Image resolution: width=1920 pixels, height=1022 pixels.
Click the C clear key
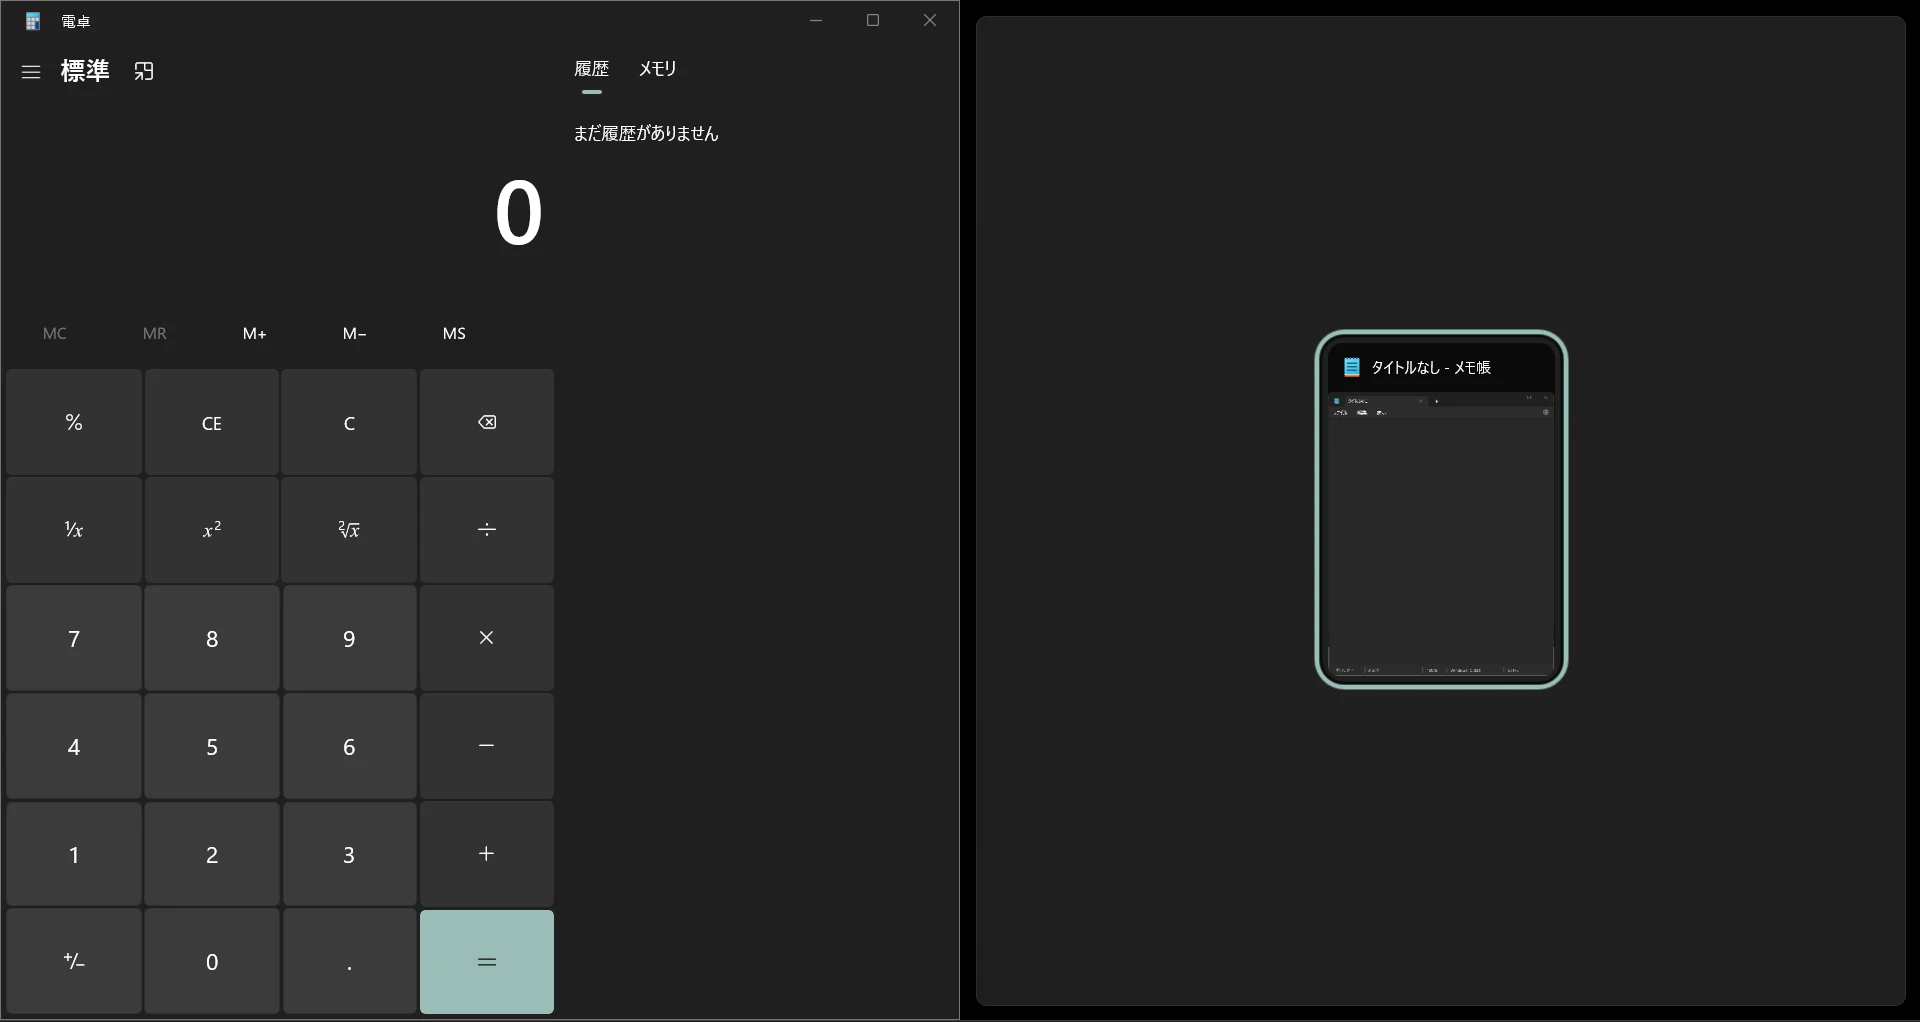click(x=349, y=422)
